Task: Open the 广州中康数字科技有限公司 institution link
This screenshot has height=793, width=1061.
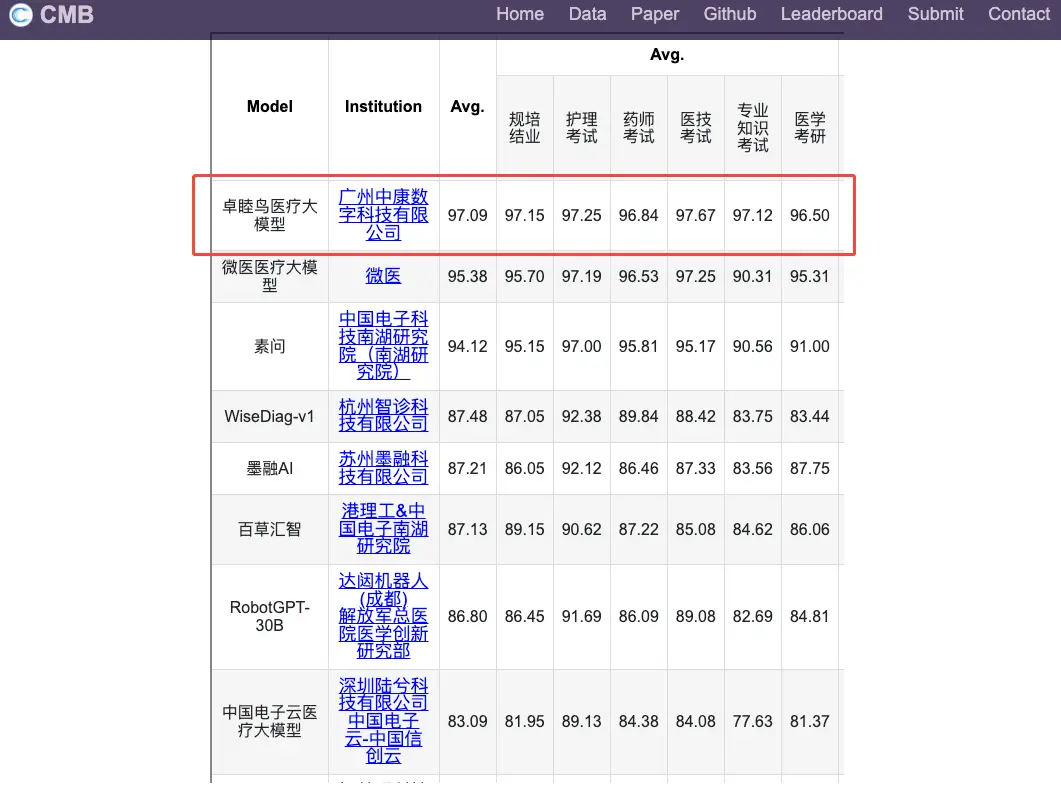Action: pyautogui.click(x=383, y=214)
